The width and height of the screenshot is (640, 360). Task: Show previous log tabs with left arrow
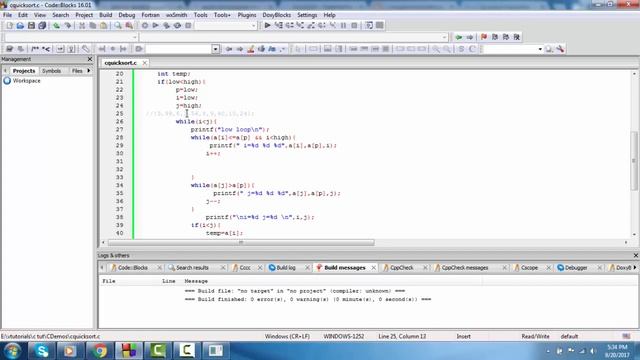(x=102, y=268)
